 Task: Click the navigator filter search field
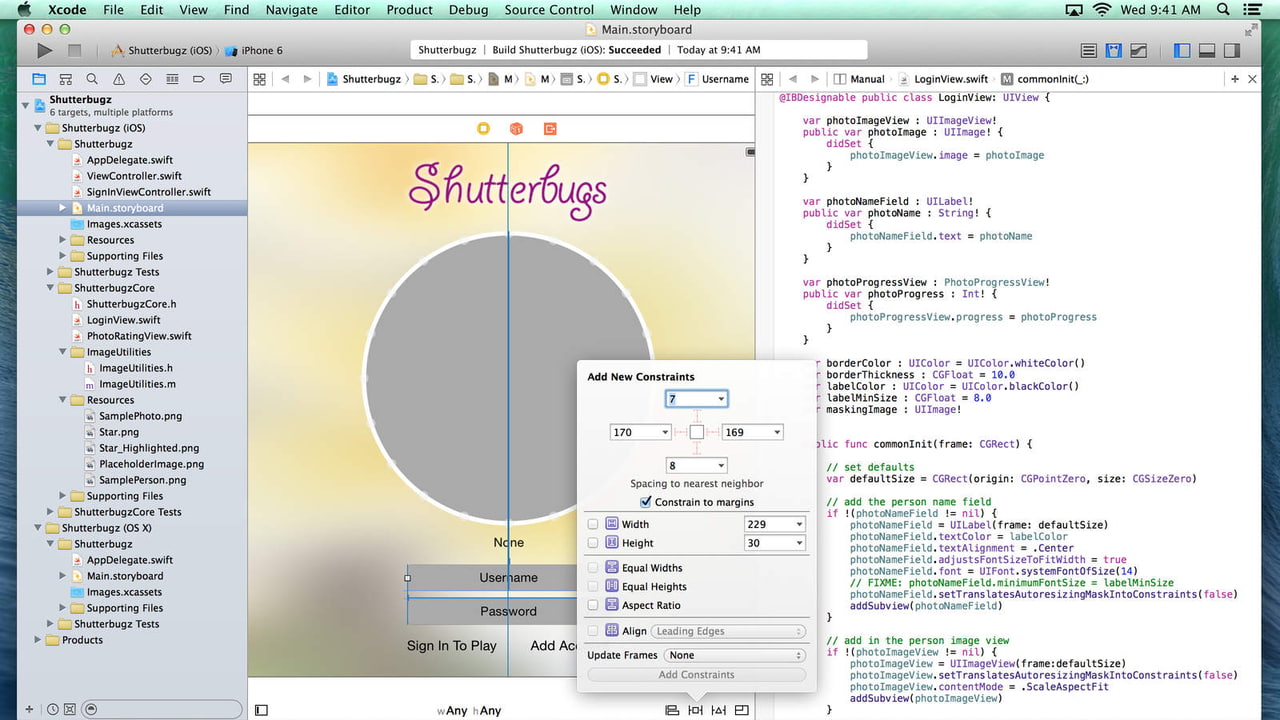[x=162, y=709]
